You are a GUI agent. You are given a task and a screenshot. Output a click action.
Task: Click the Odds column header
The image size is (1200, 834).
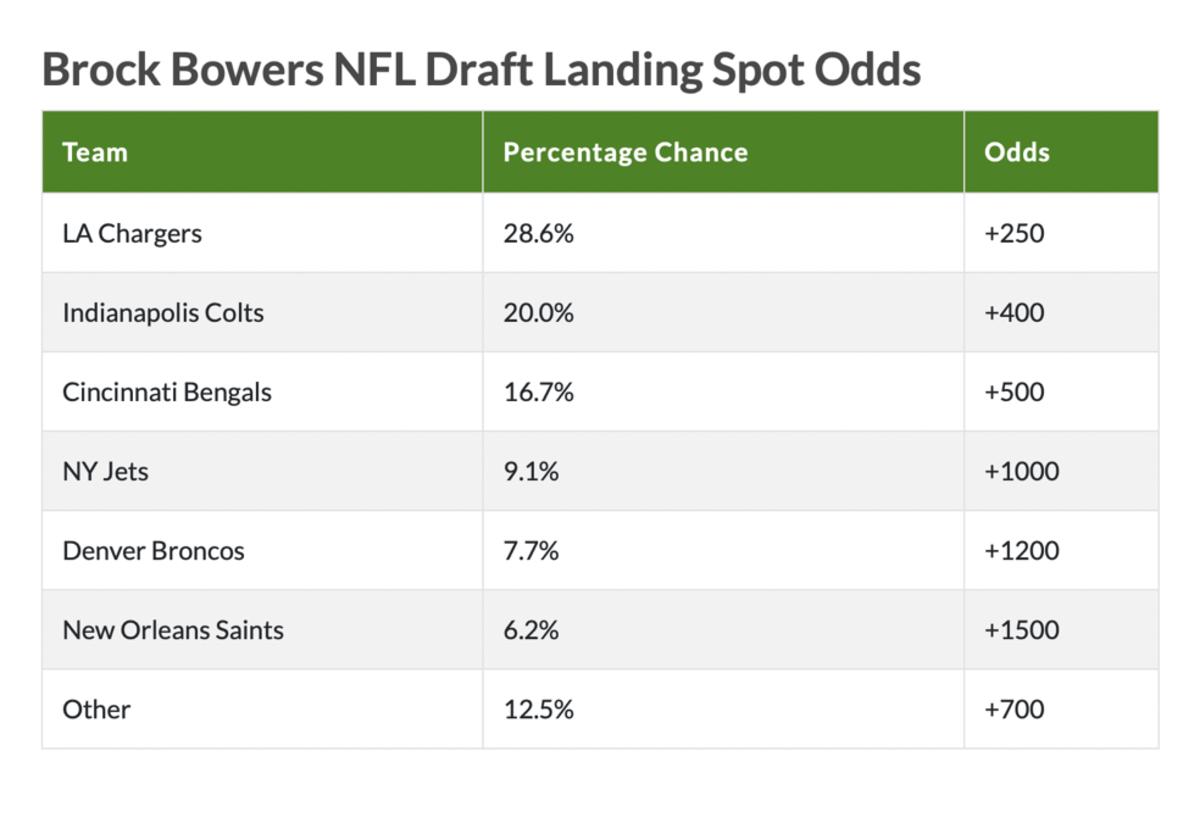[1061, 152]
